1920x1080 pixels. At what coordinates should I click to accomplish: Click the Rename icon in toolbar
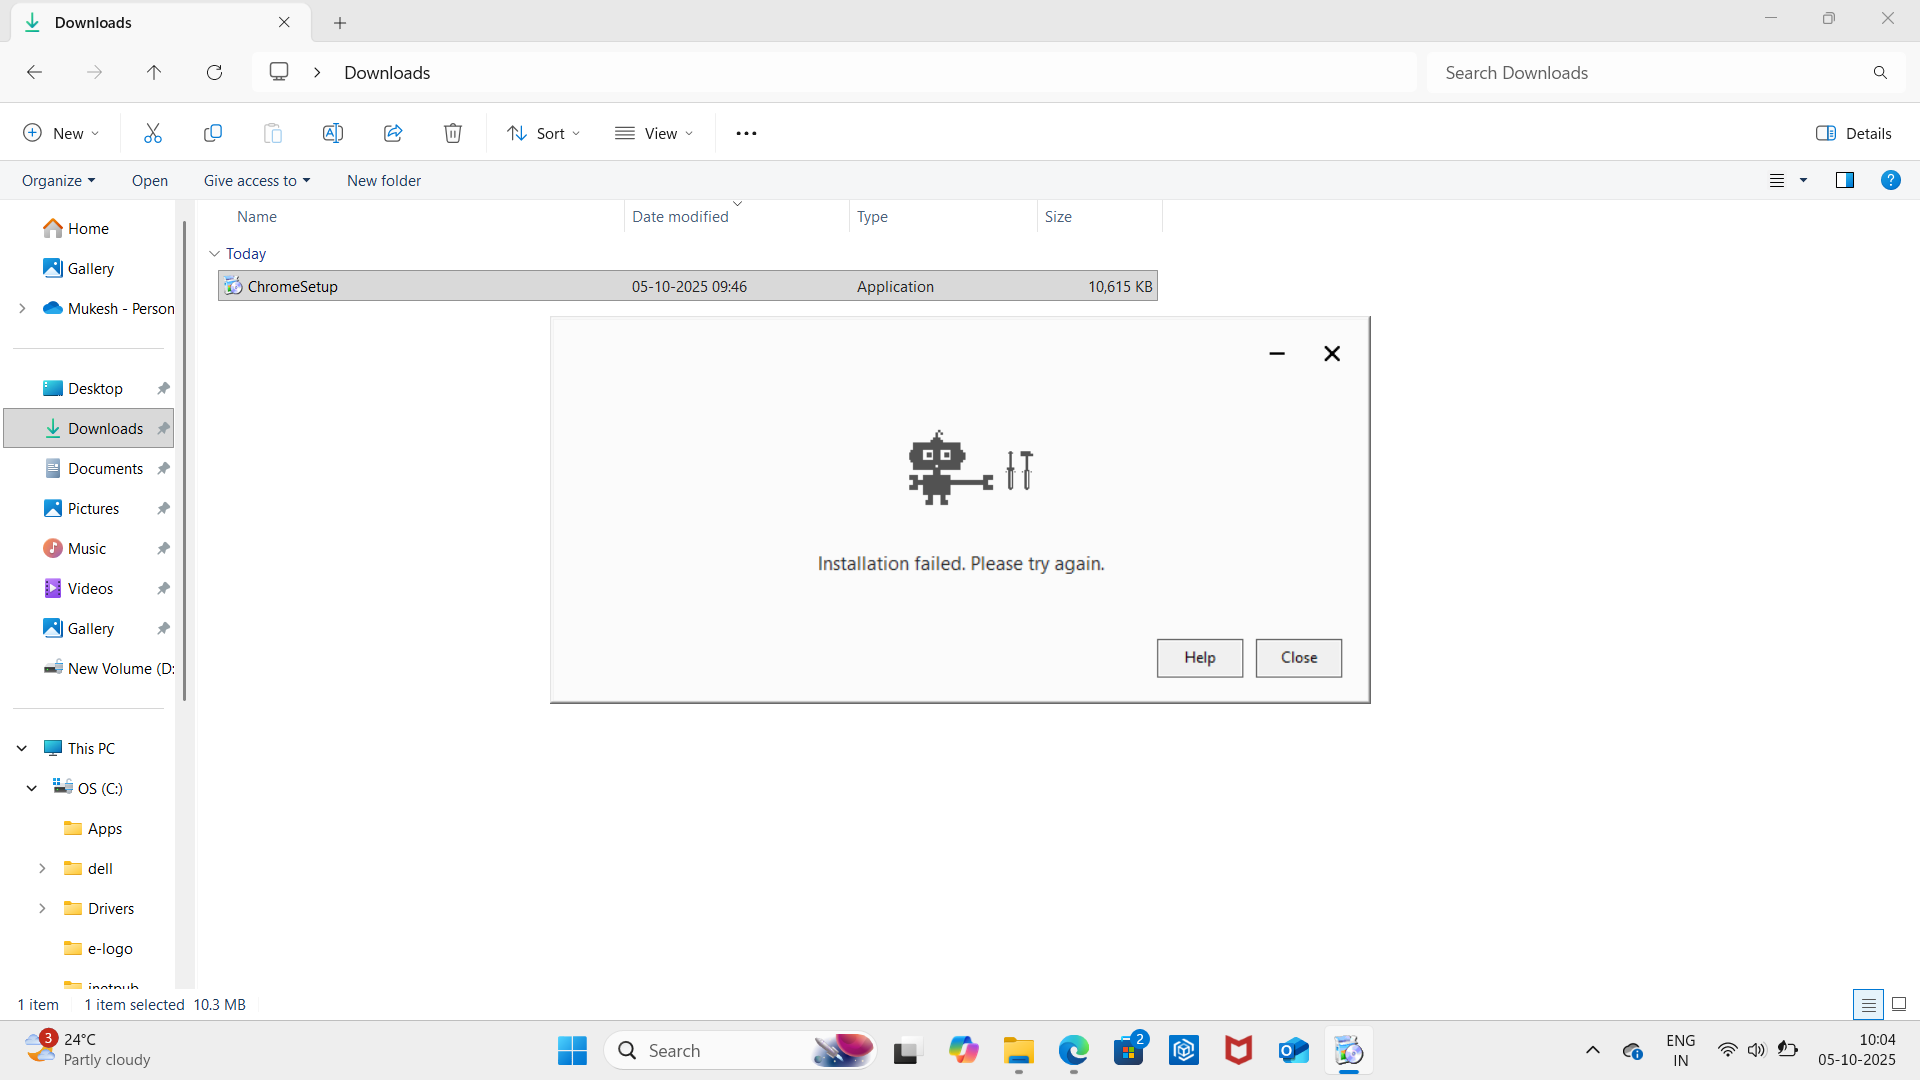[x=333, y=133]
